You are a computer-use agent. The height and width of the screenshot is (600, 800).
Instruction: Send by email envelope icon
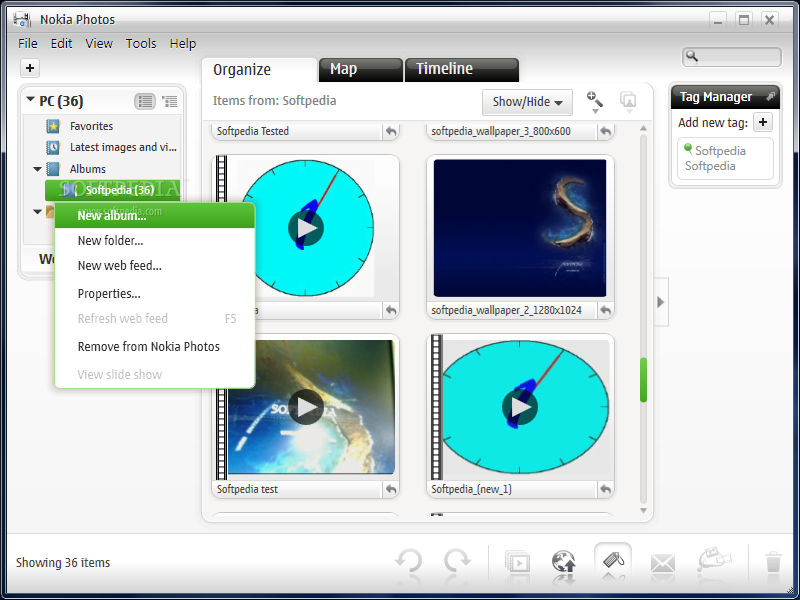pyautogui.click(x=663, y=563)
